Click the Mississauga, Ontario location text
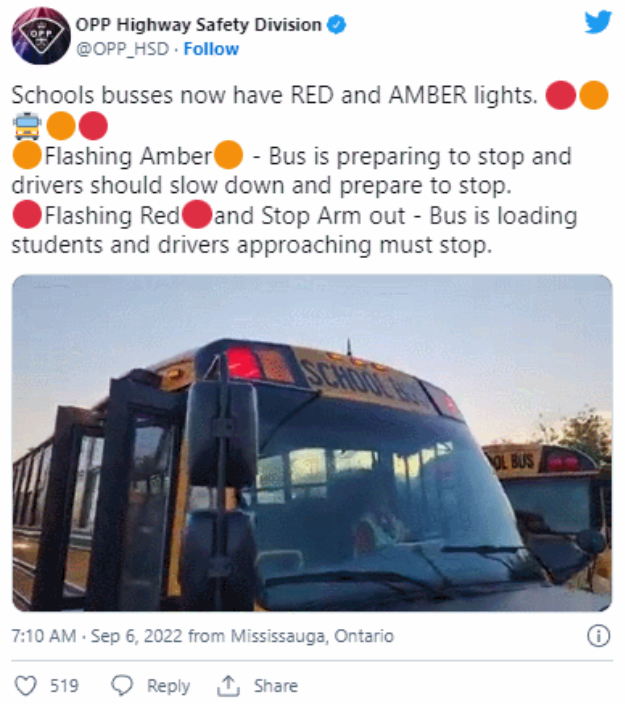The image size is (625, 704). pyautogui.click(x=312, y=636)
